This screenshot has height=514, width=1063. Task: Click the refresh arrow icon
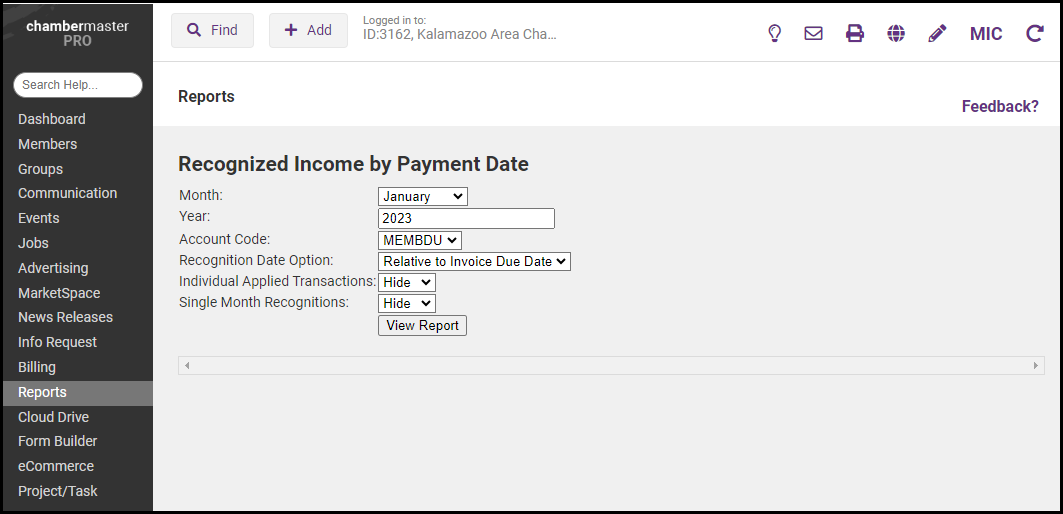tap(1035, 33)
